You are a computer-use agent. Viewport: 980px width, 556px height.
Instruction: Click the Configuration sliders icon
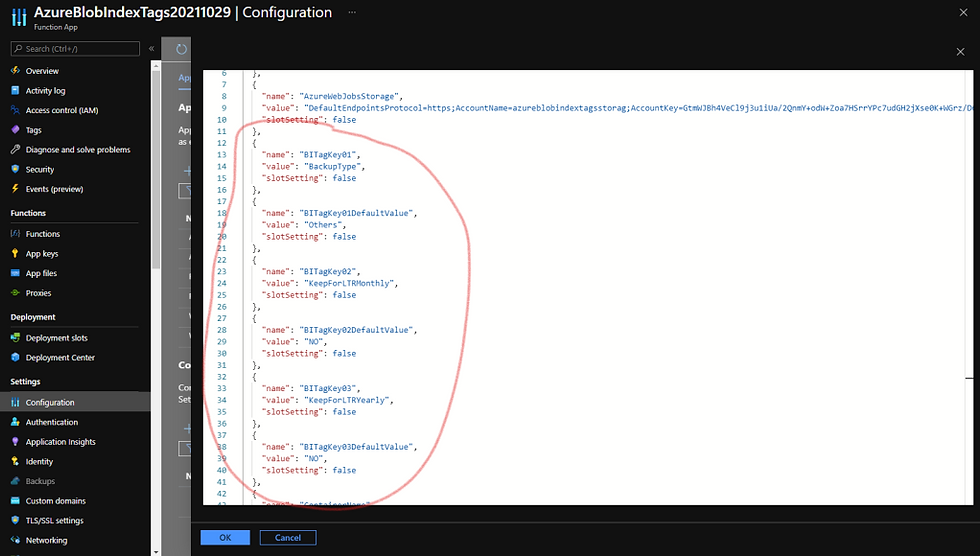(15, 402)
